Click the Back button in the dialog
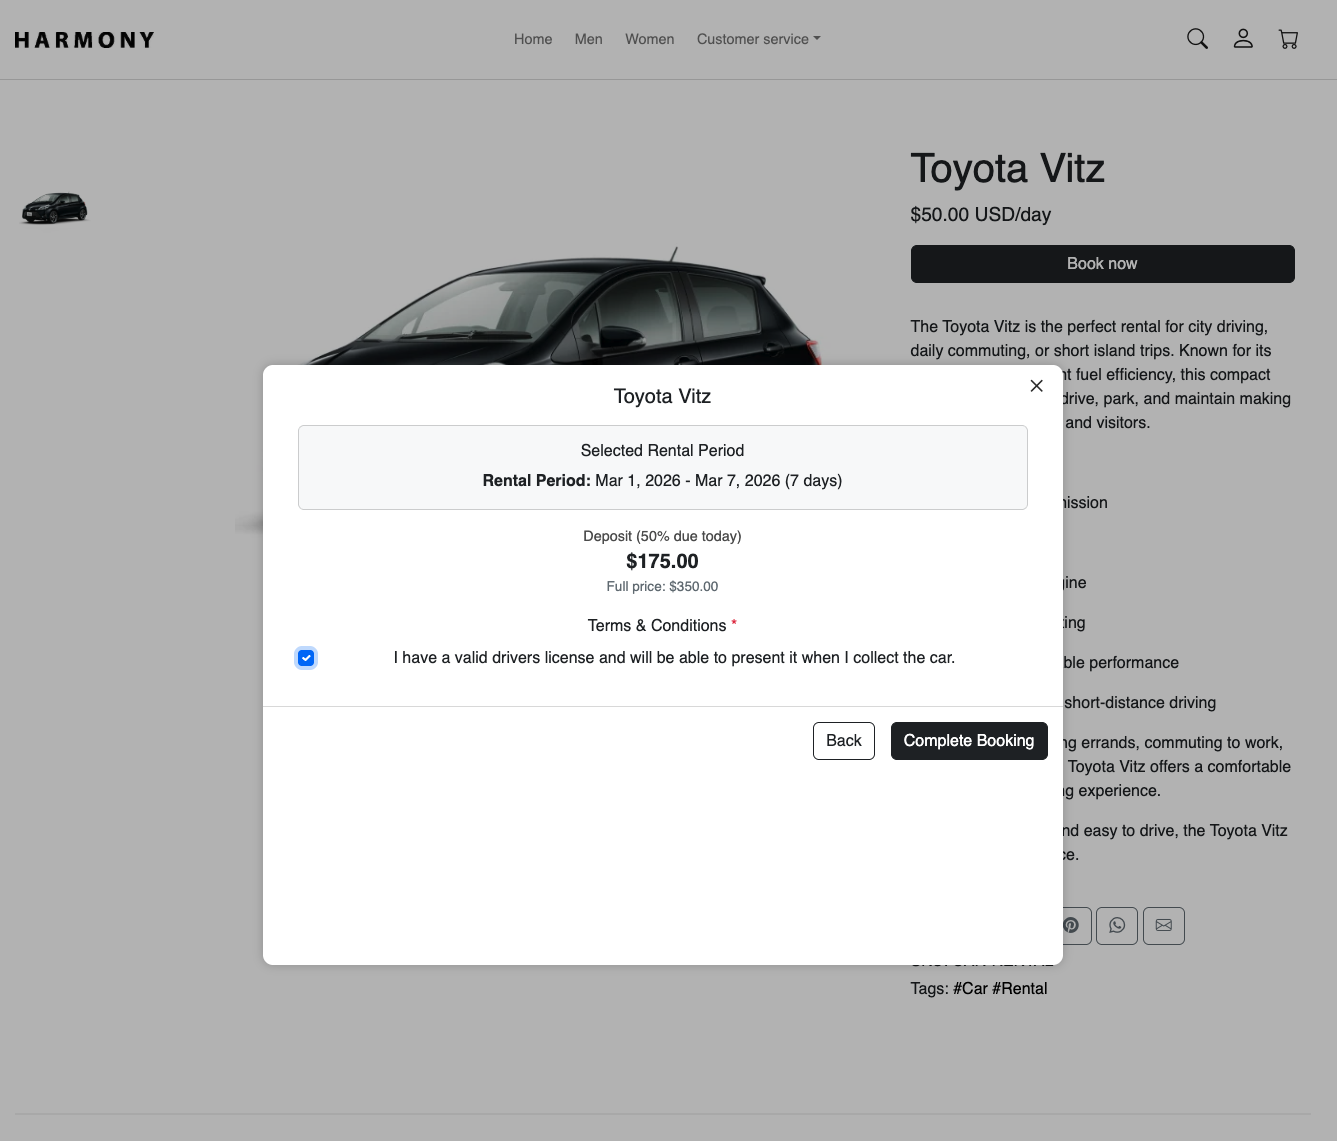Image resolution: width=1337 pixels, height=1141 pixels. coord(844,741)
